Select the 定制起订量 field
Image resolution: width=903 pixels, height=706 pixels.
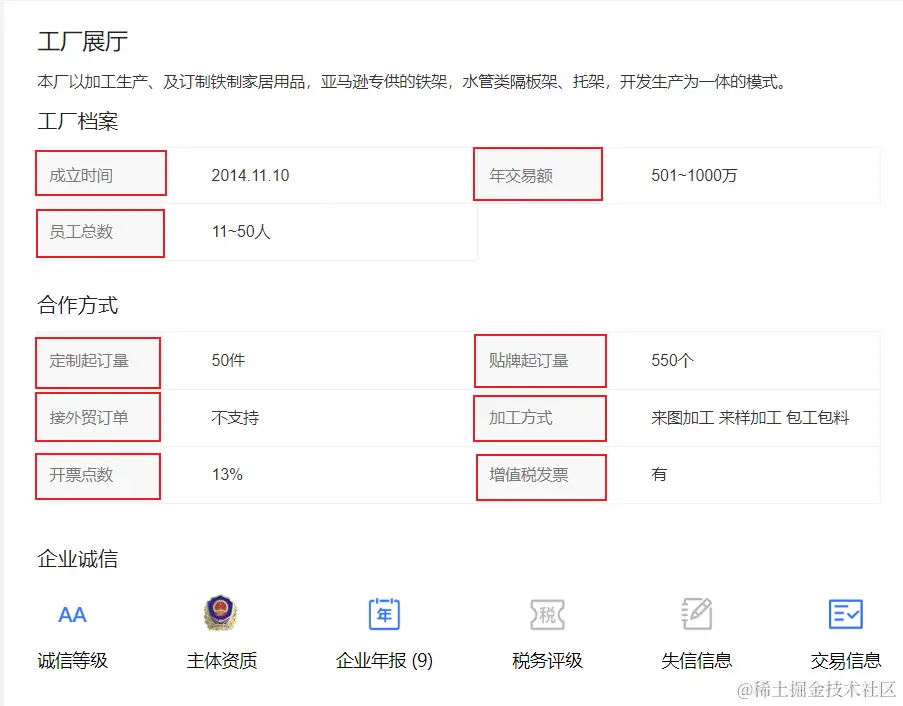pos(97,361)
